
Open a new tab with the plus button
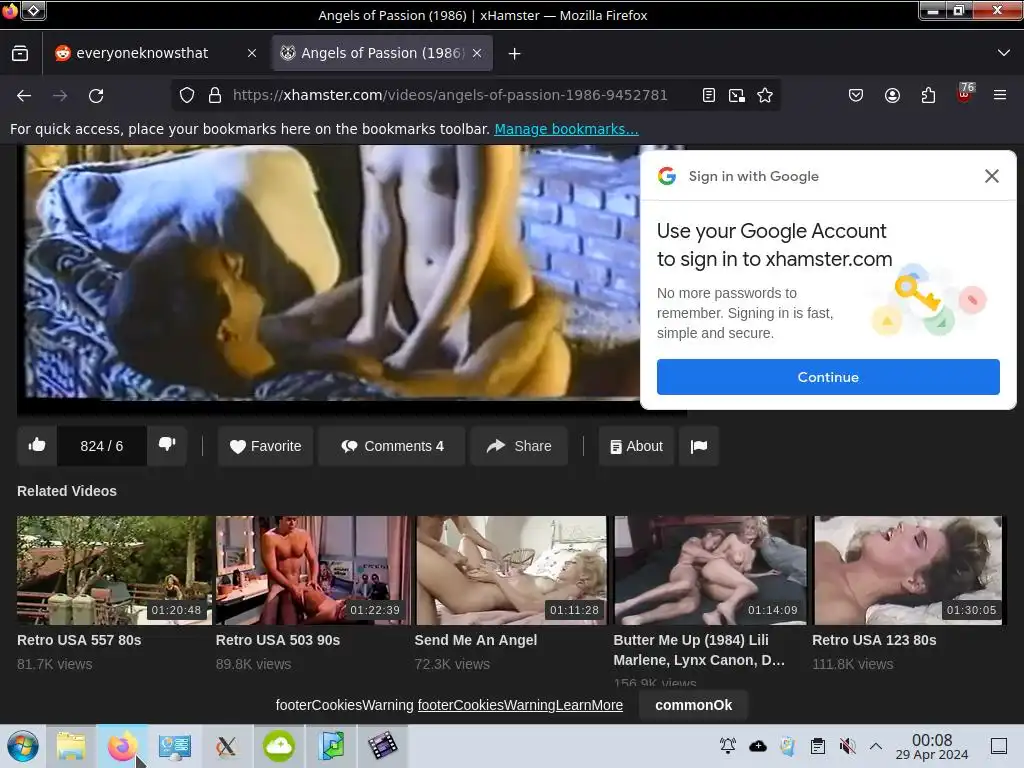coord(515,54)
